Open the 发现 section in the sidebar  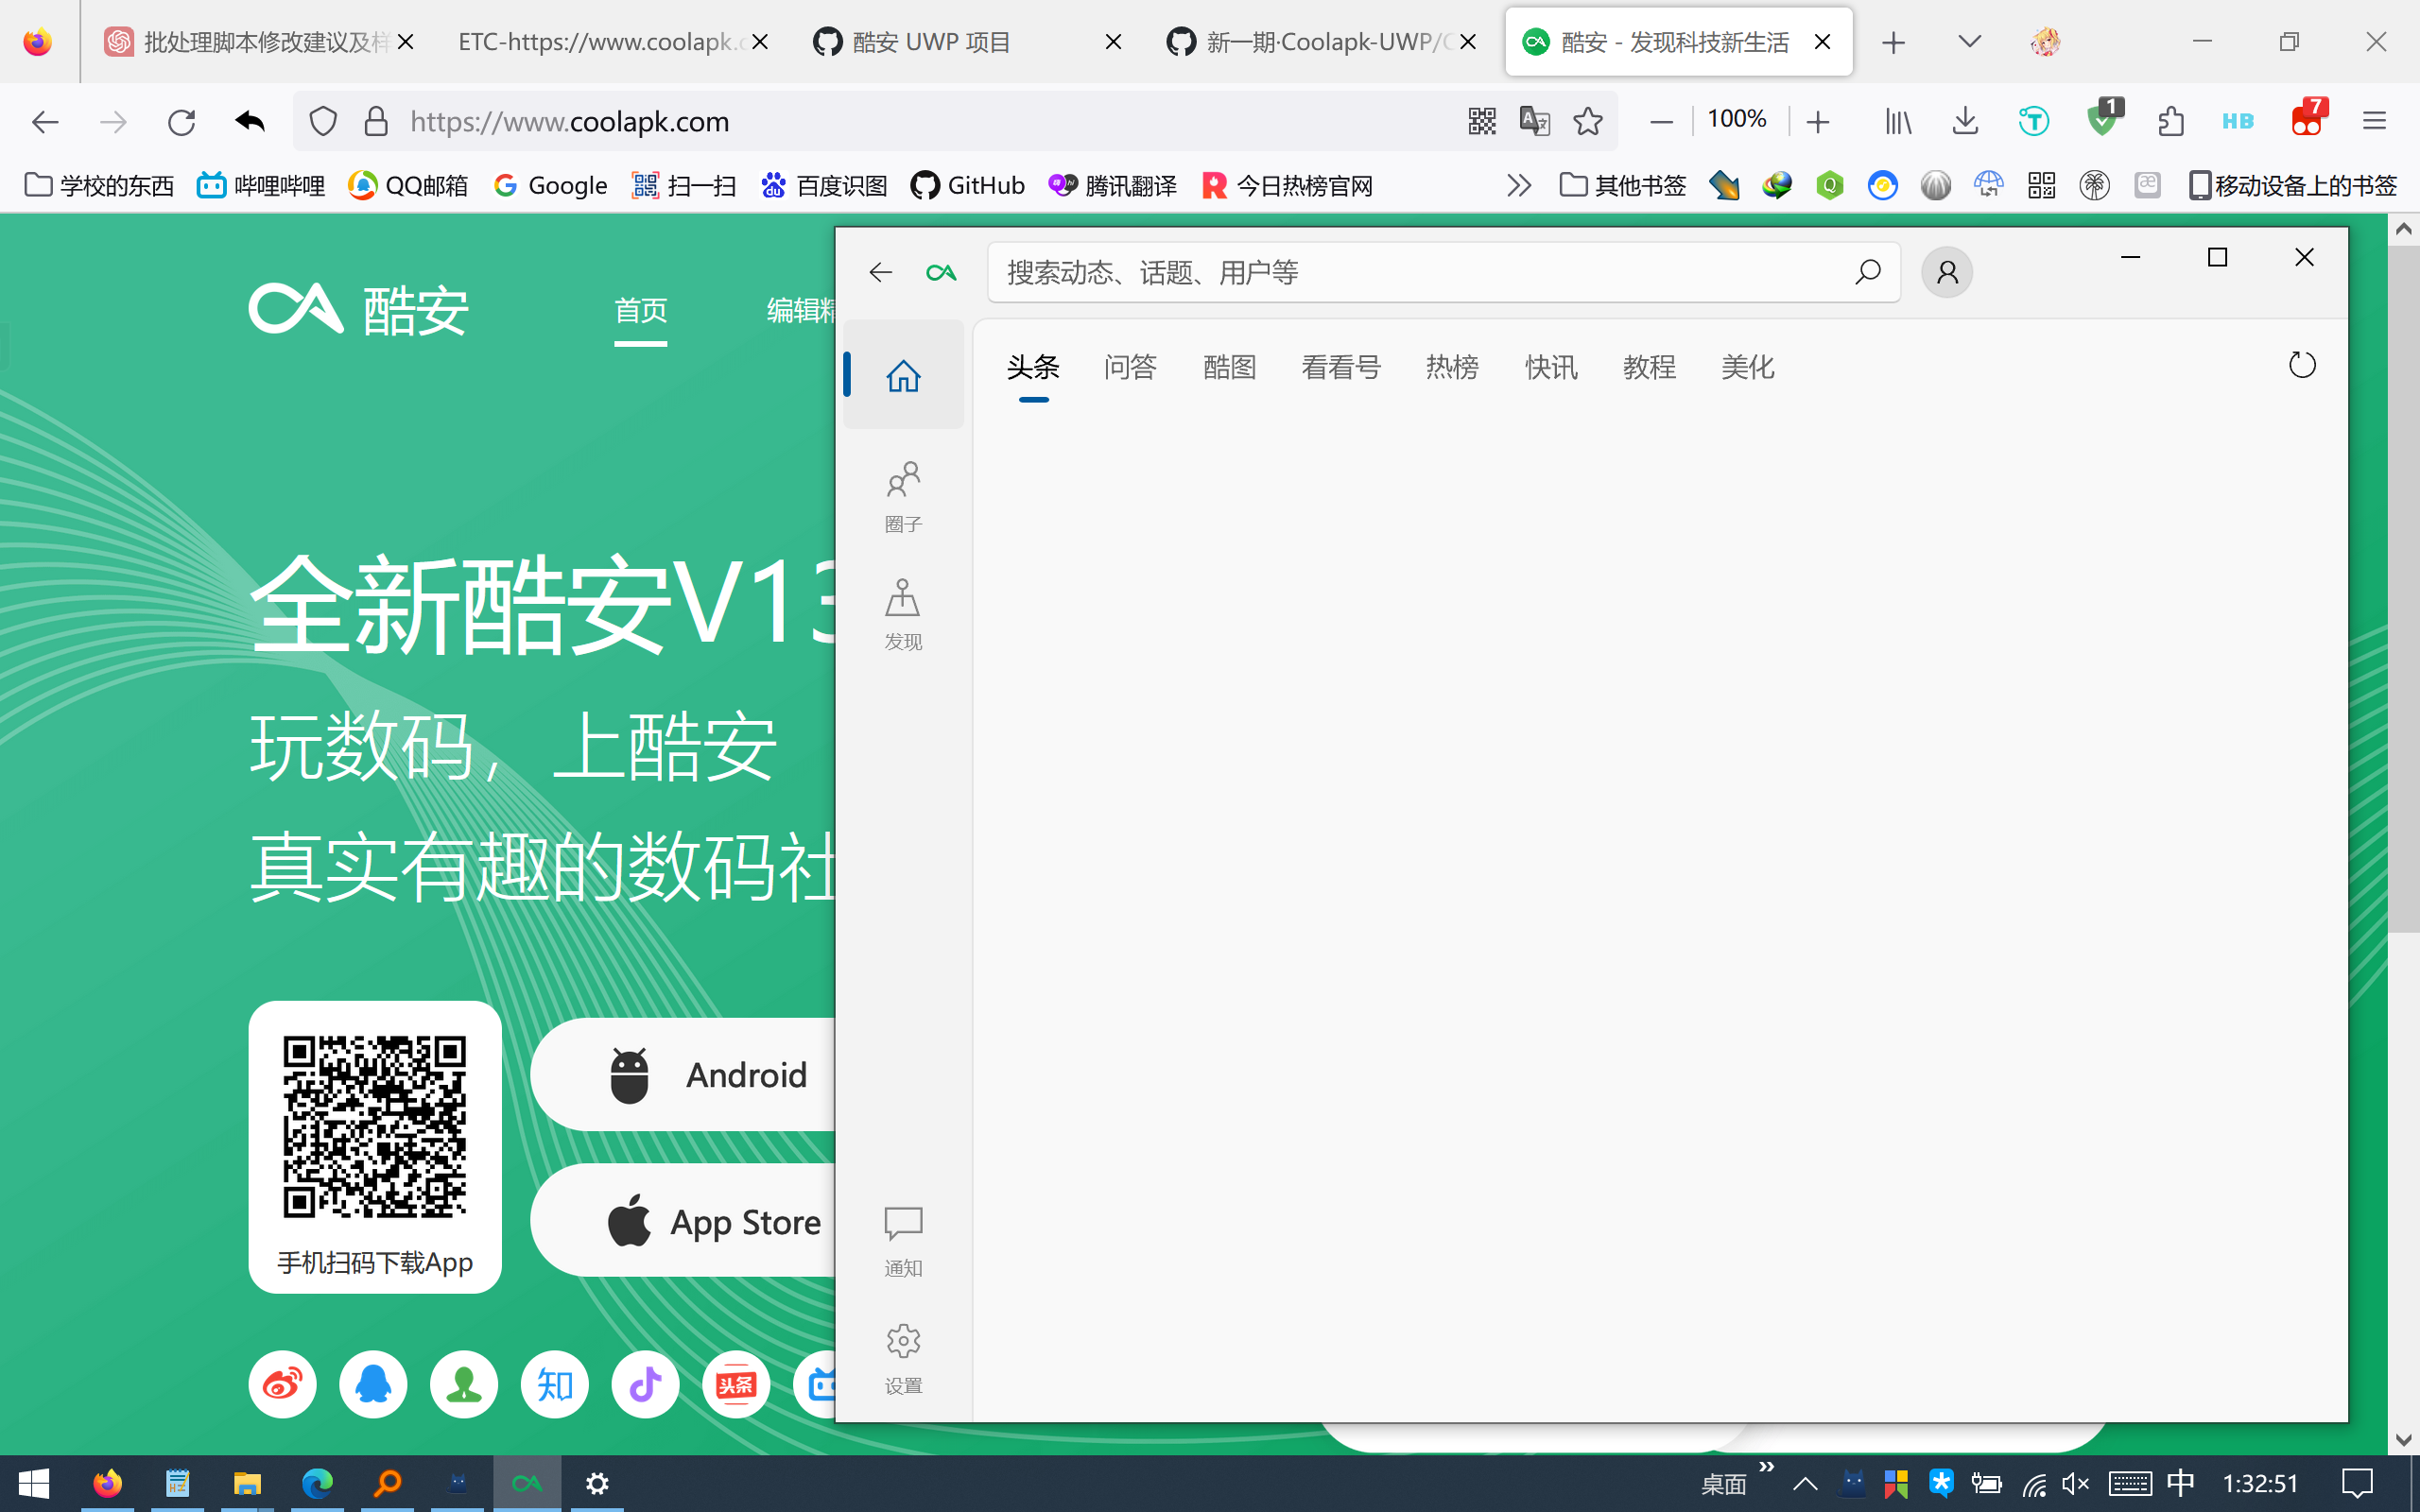902,612
